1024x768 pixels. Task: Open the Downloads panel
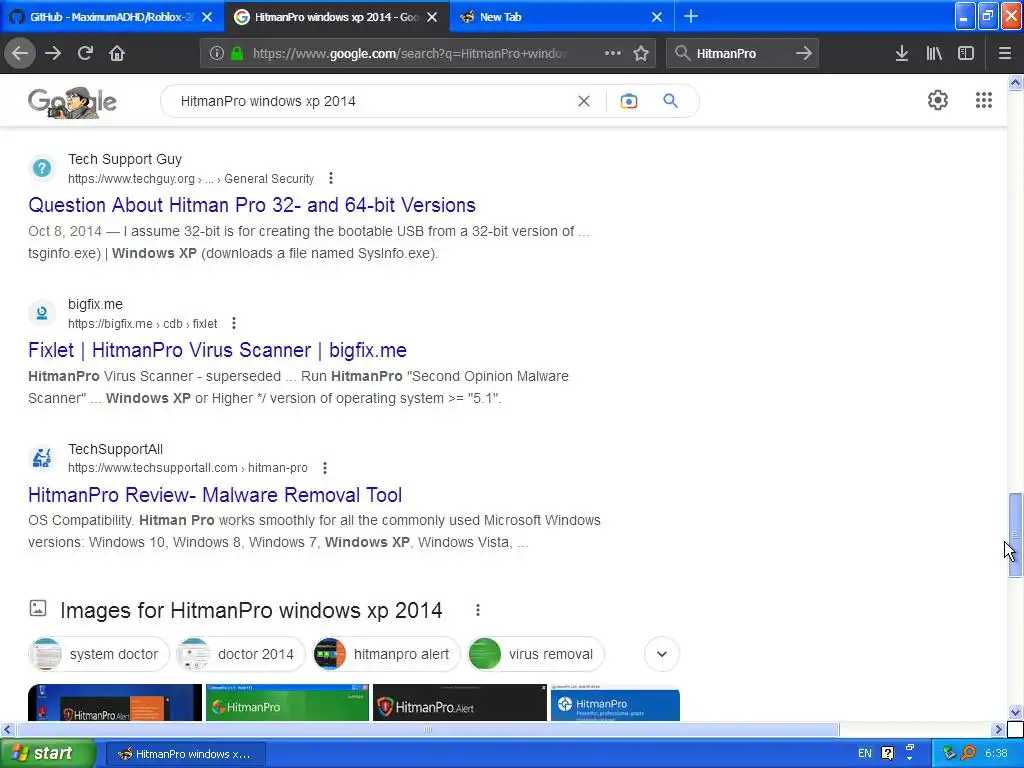(x=902, y=54)
